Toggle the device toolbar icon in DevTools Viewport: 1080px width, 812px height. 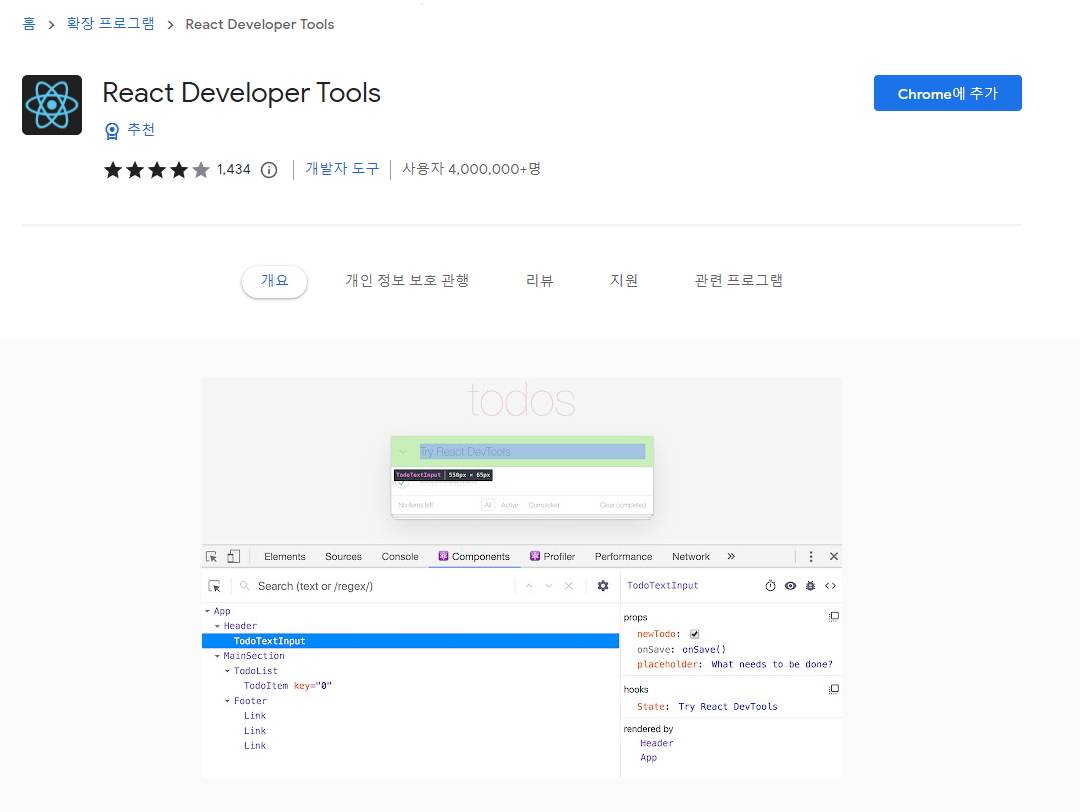click(233, 556)
